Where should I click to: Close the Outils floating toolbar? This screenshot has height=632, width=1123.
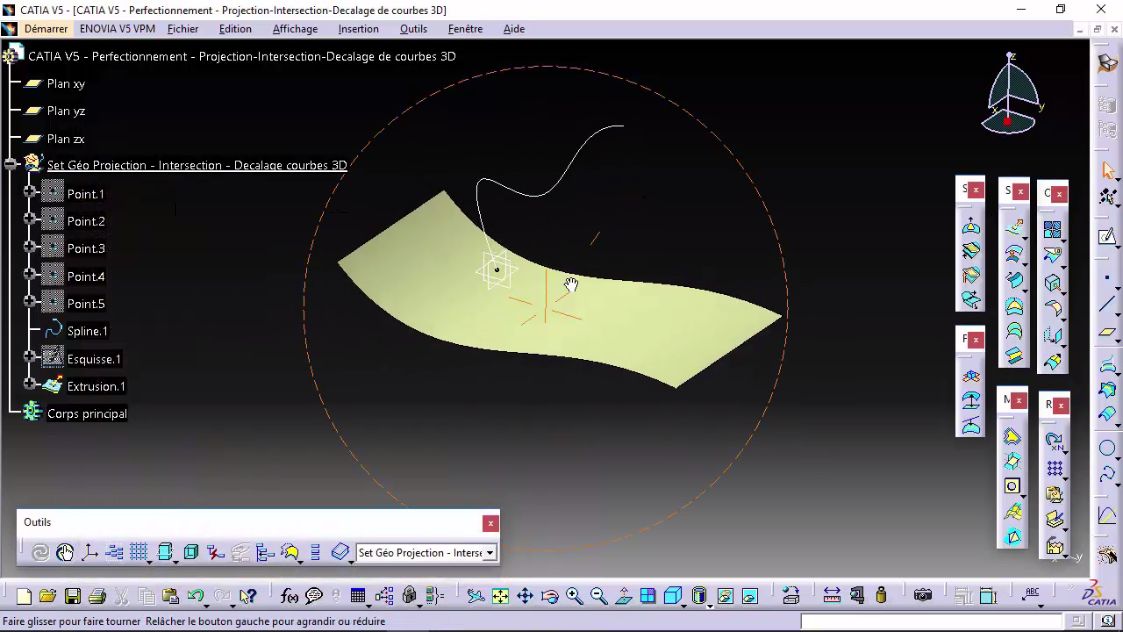click(x=490, y=523)
